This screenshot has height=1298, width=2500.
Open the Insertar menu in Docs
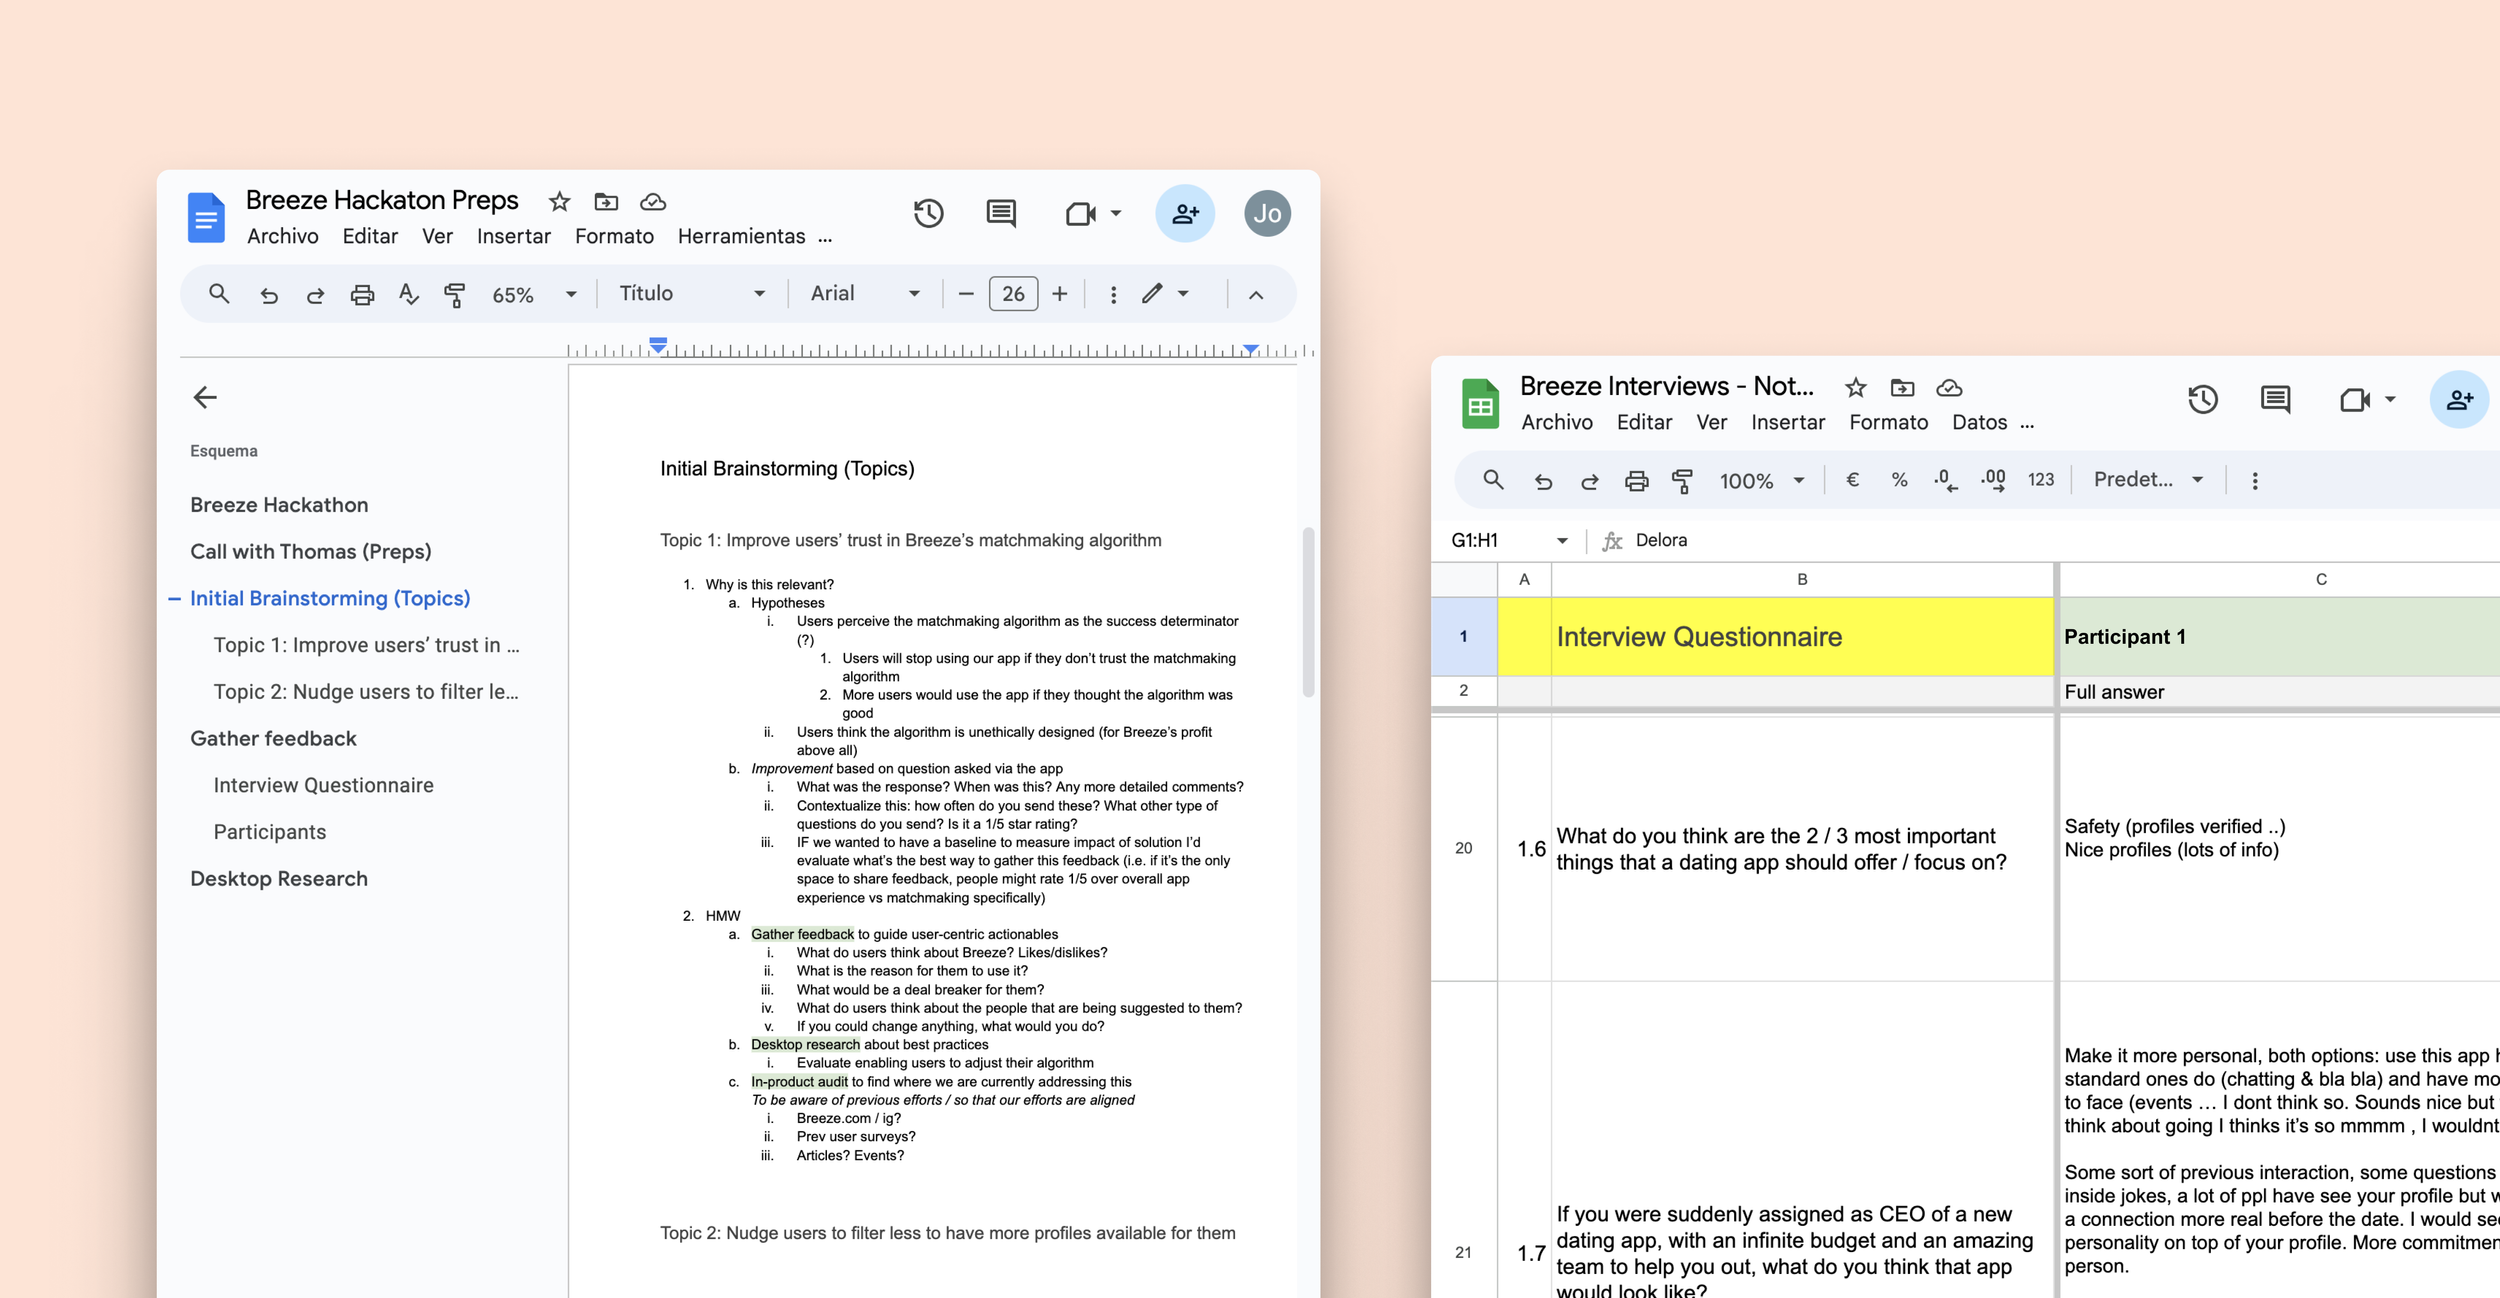(513, 236)
